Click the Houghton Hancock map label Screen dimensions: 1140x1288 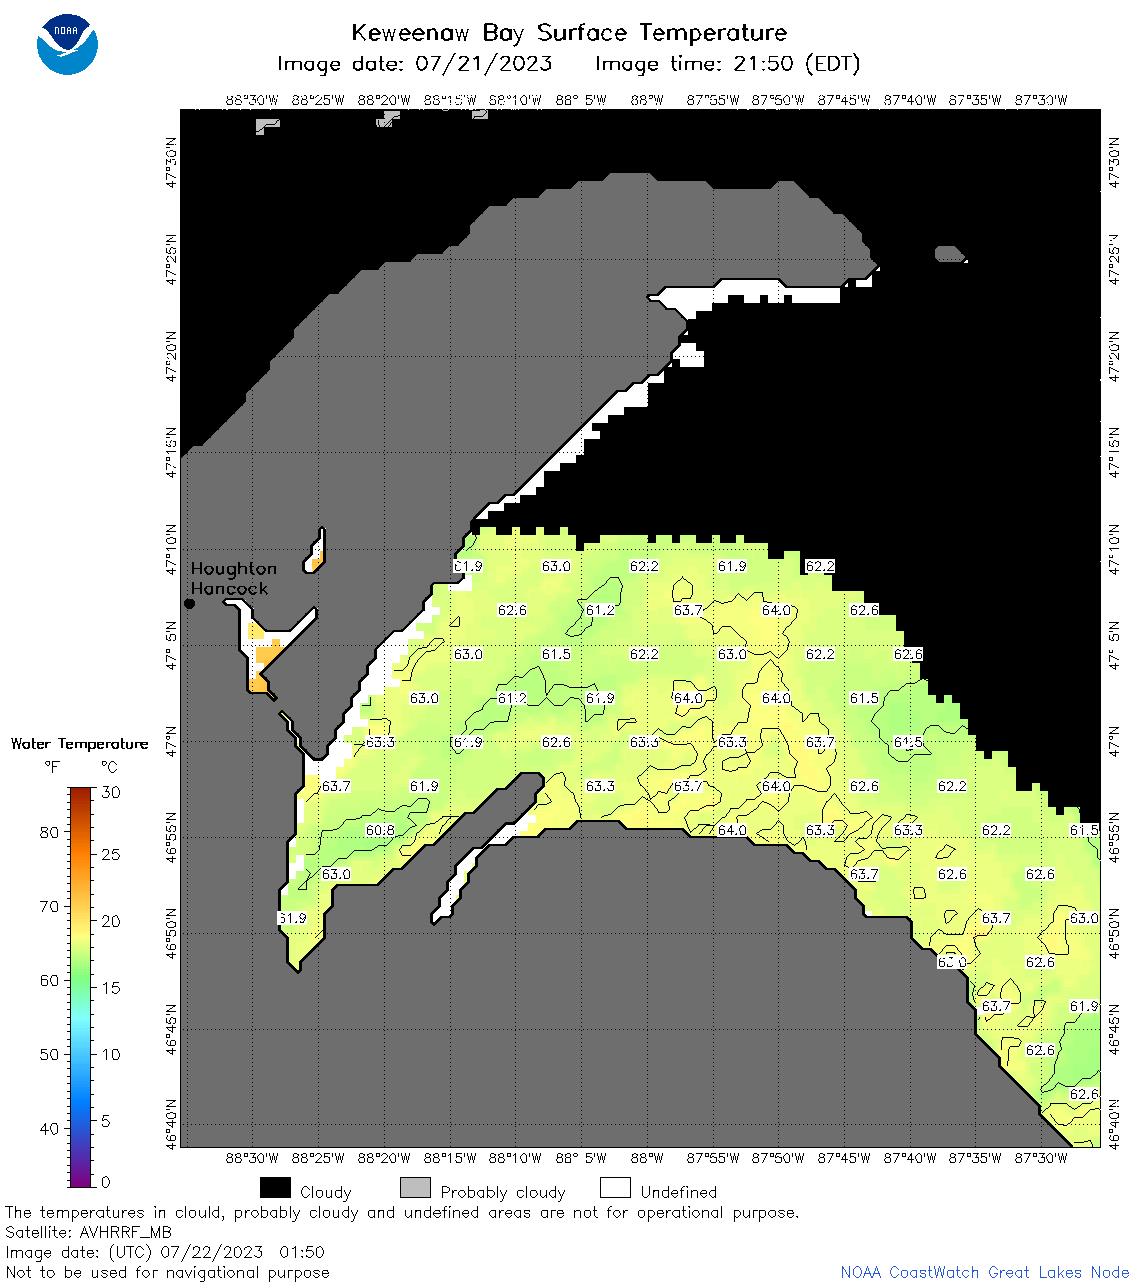tap(233, 578)
